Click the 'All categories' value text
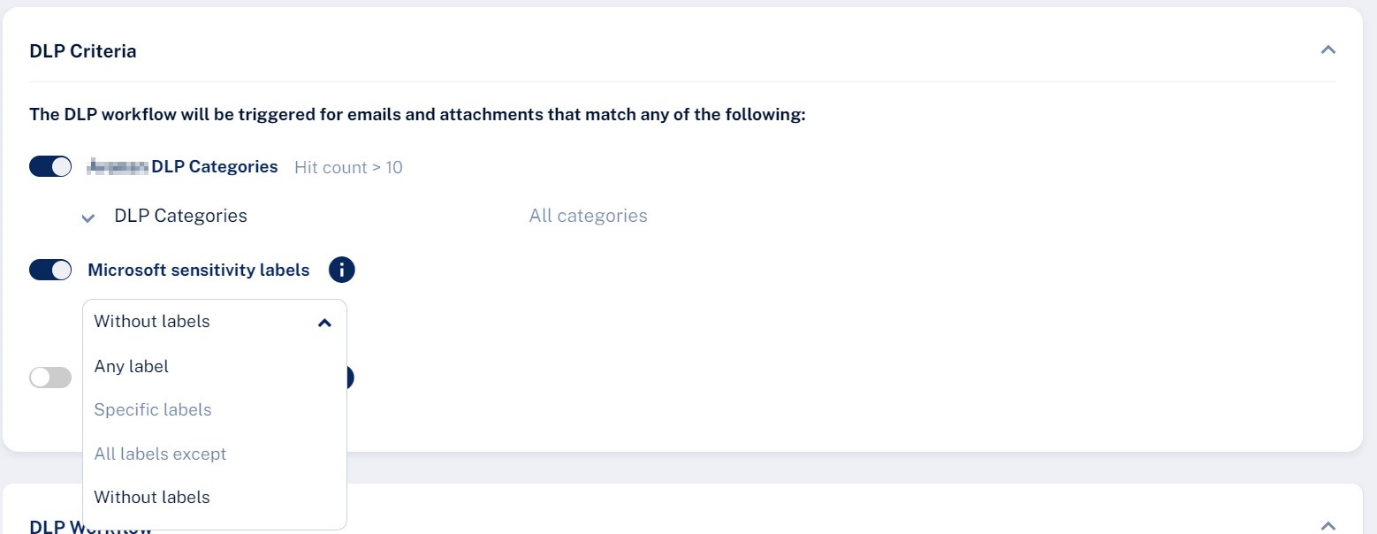The height and width of the screenshot is (534, 1377). pyautogui.click(x=588, y=216)
